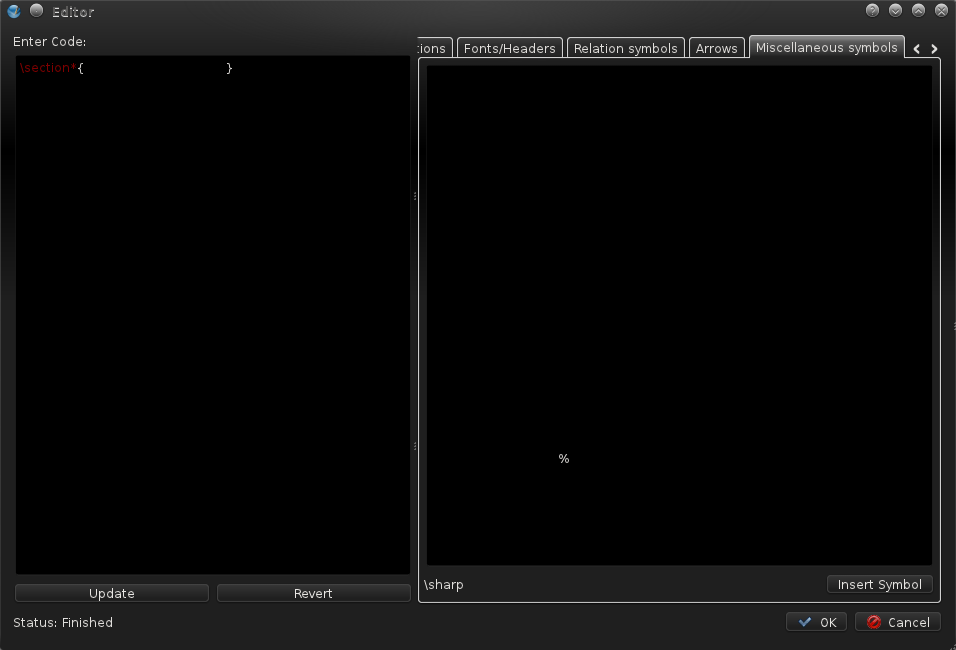Switch to the Arrows tab

click(x=716, y=48)
